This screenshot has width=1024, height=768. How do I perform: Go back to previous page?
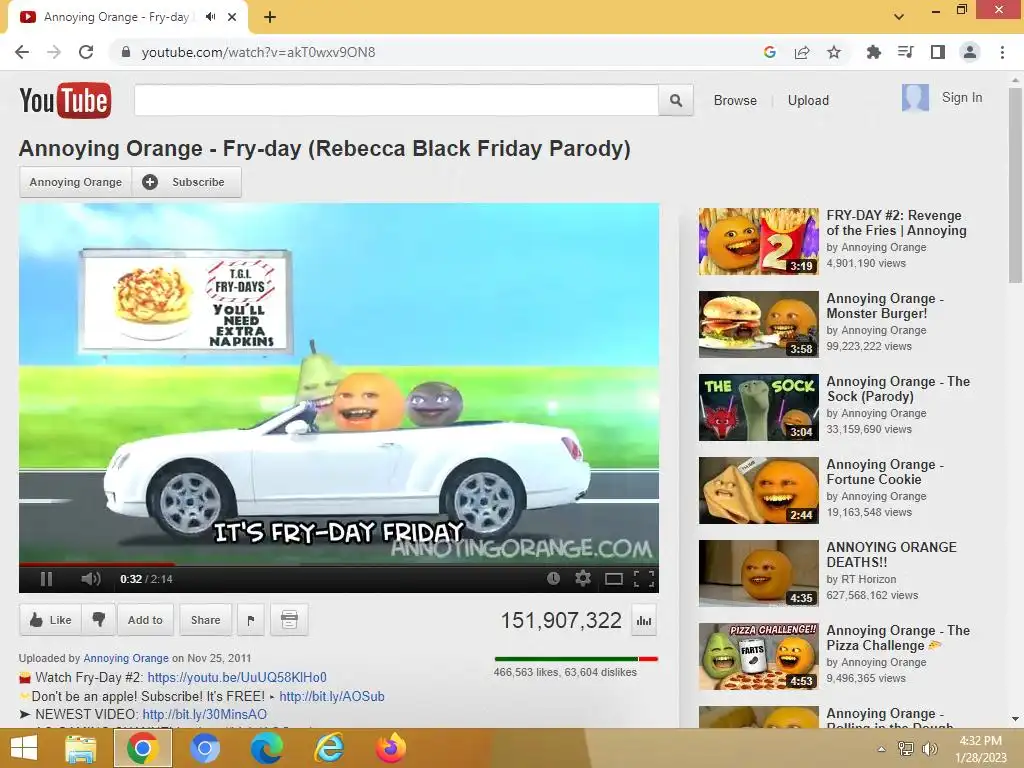point(22,52)
